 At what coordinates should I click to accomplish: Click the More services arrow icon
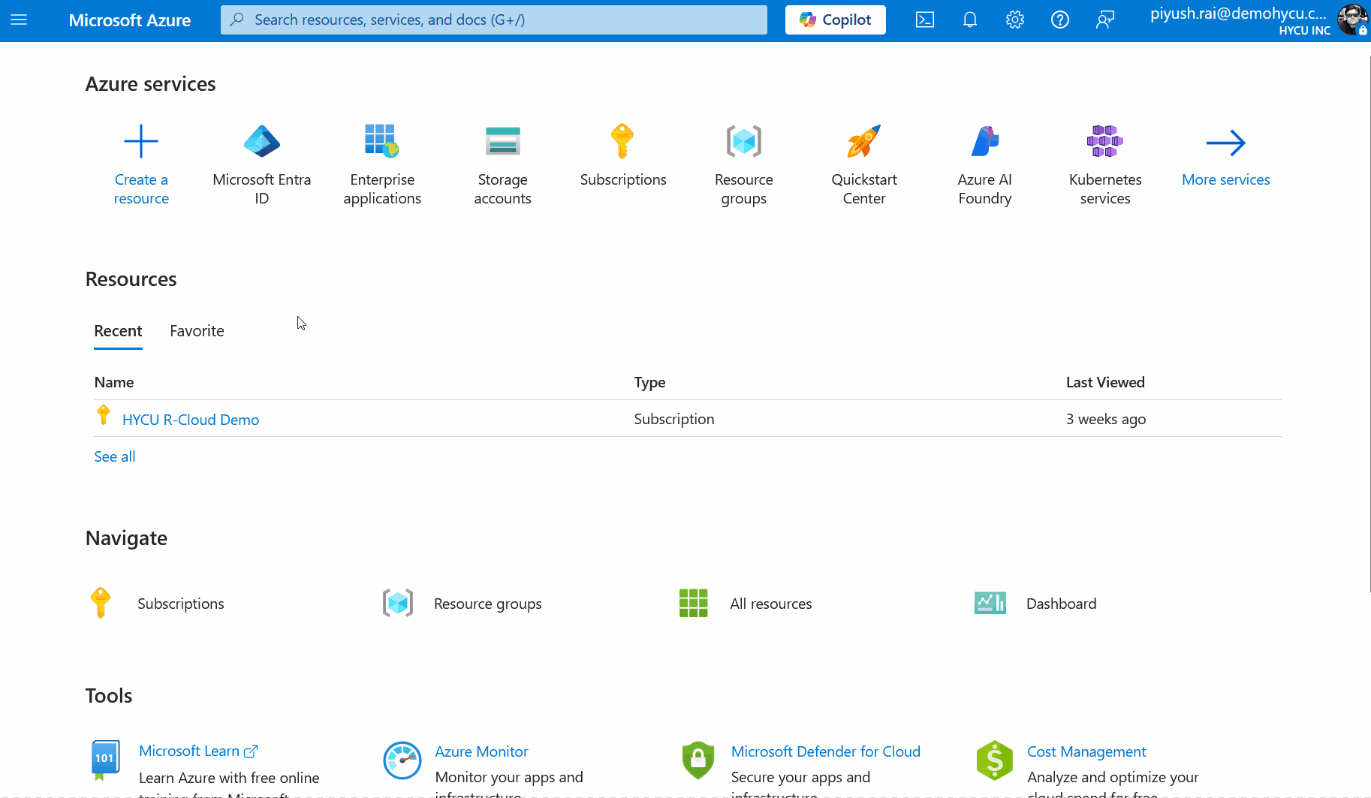[1225, 143]
